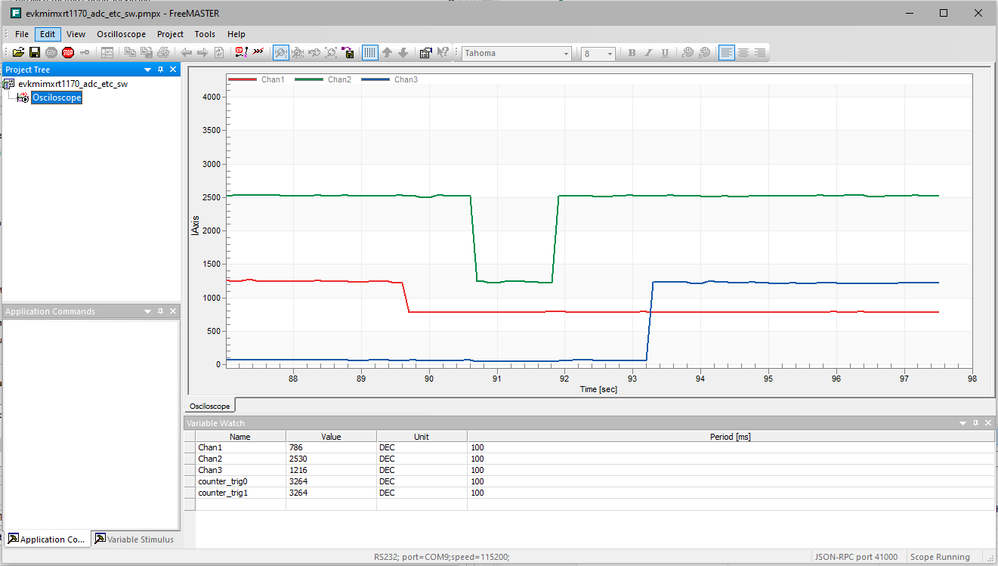Click the red crossed-arrows toolbar icon
This screenshot has height=566, width=998.
(x=258, y=52)
